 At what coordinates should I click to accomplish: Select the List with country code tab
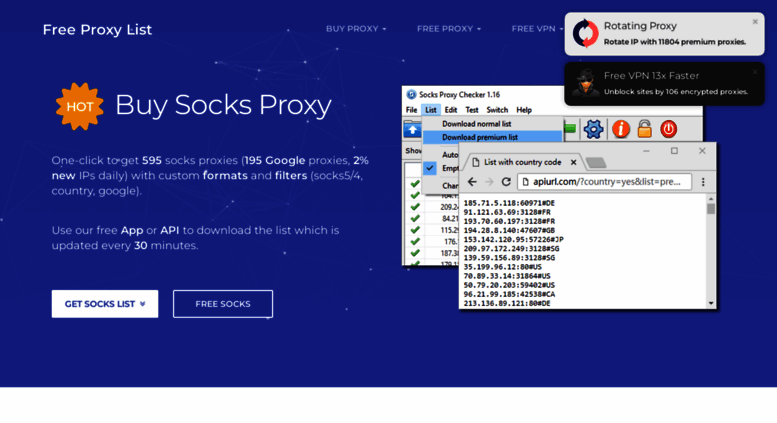522,162
